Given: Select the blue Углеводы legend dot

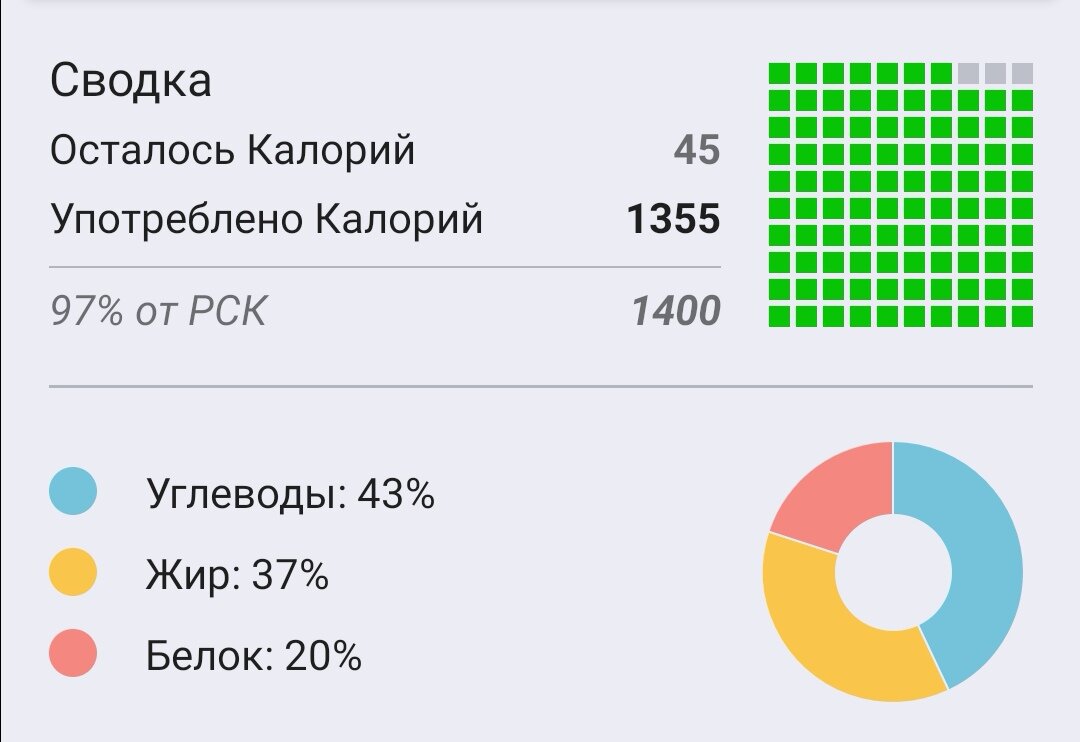Looking at the screenshot, I should pyautogui.click(x=71, y=491).
